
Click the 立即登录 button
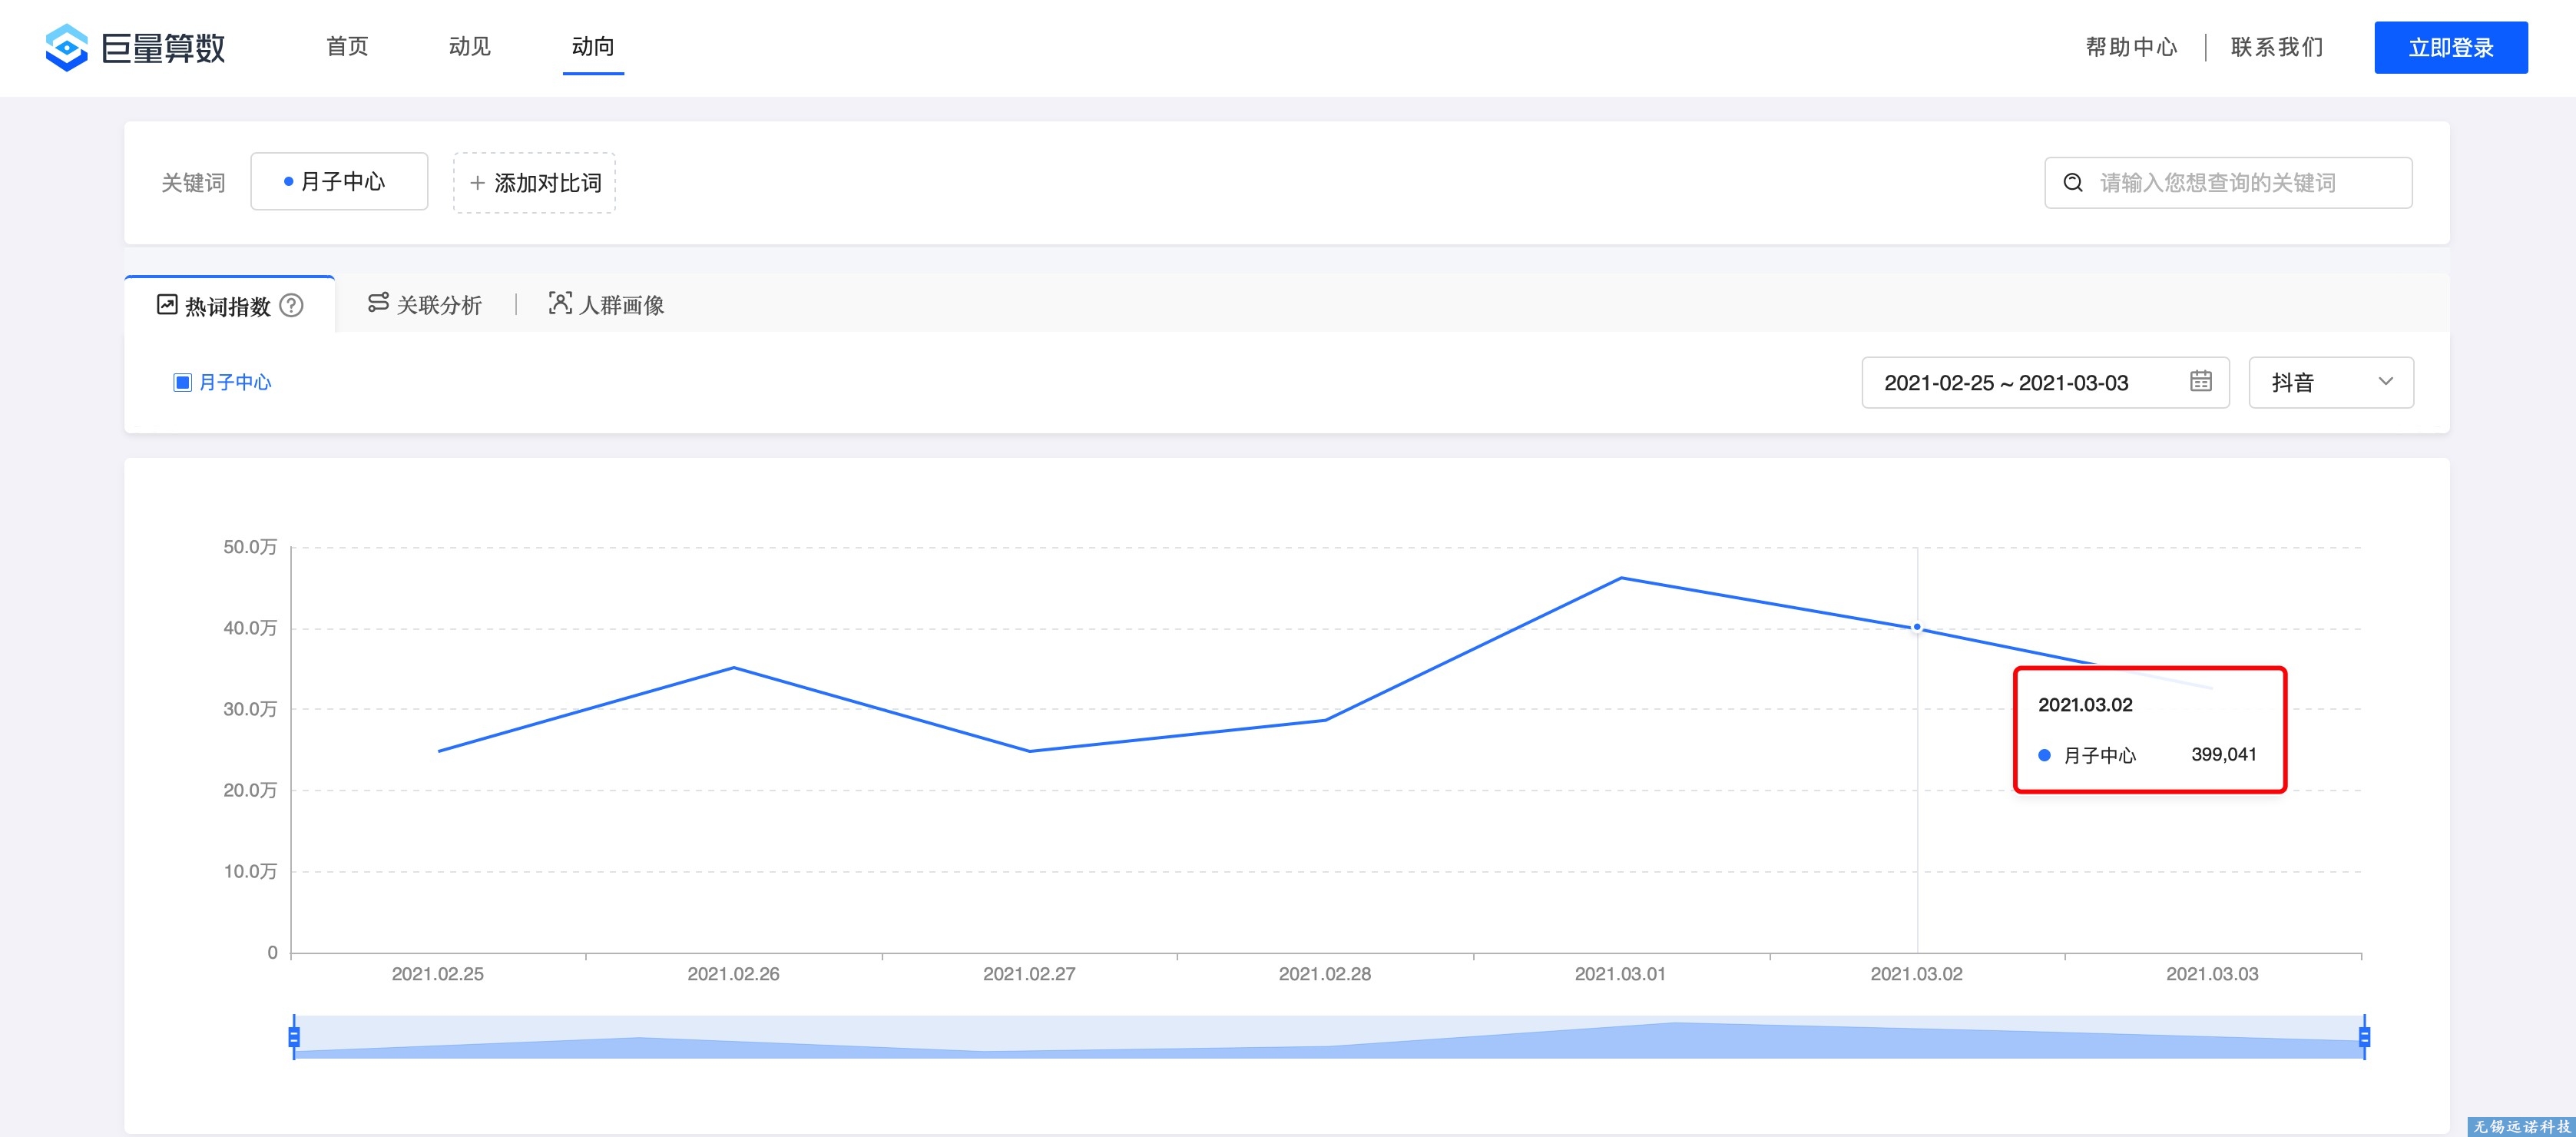2450,47
